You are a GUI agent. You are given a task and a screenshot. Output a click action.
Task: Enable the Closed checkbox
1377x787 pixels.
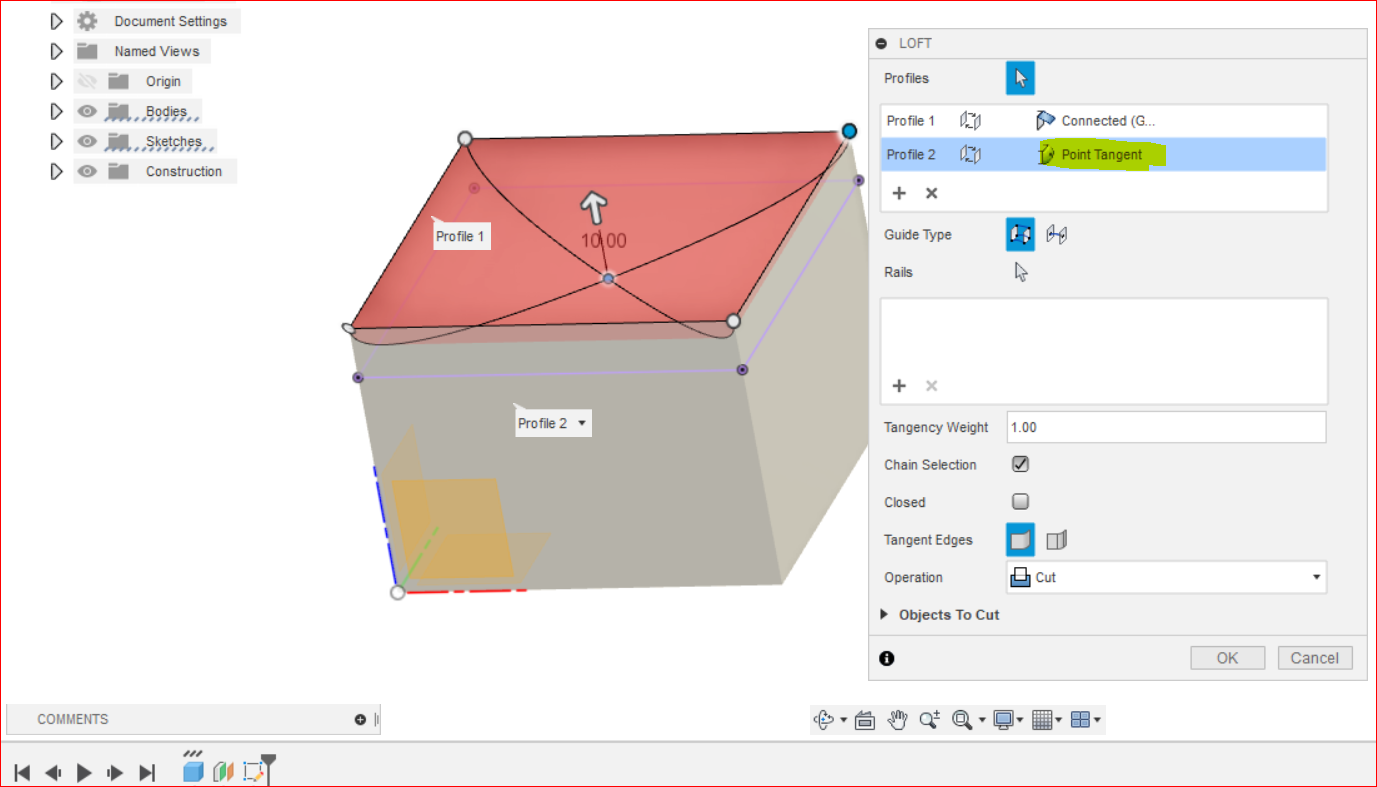(1020, 502)
